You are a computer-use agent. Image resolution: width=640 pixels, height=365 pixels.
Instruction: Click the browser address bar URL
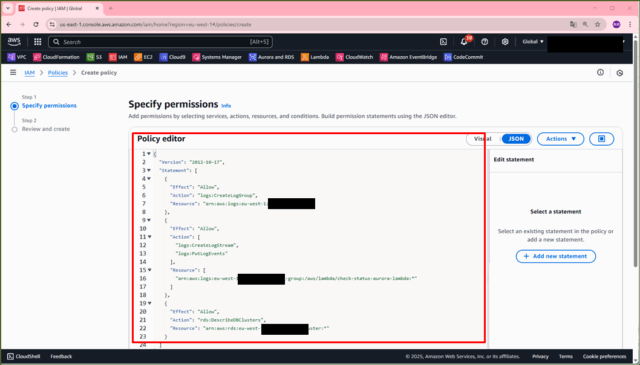tap(155, 24)
